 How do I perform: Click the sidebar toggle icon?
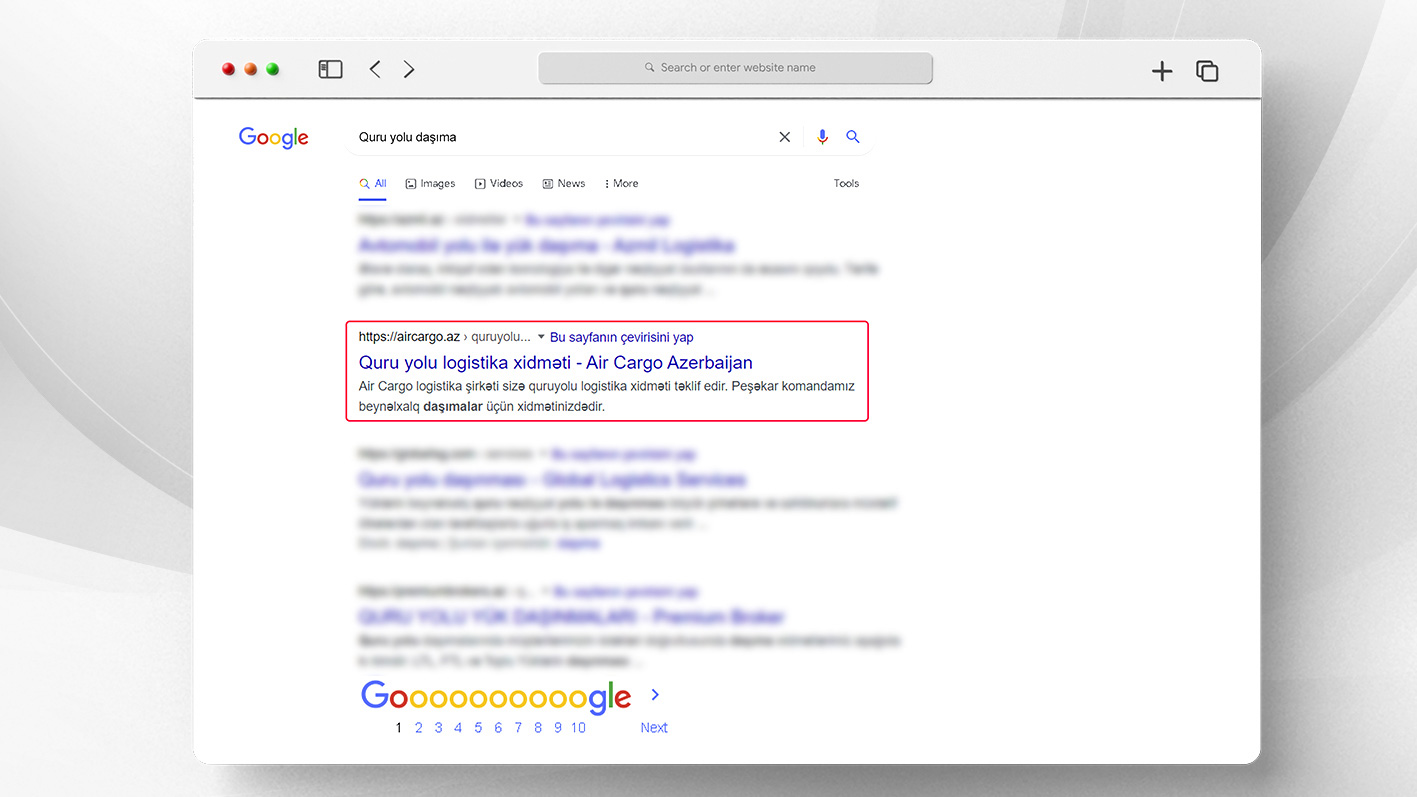330,69
